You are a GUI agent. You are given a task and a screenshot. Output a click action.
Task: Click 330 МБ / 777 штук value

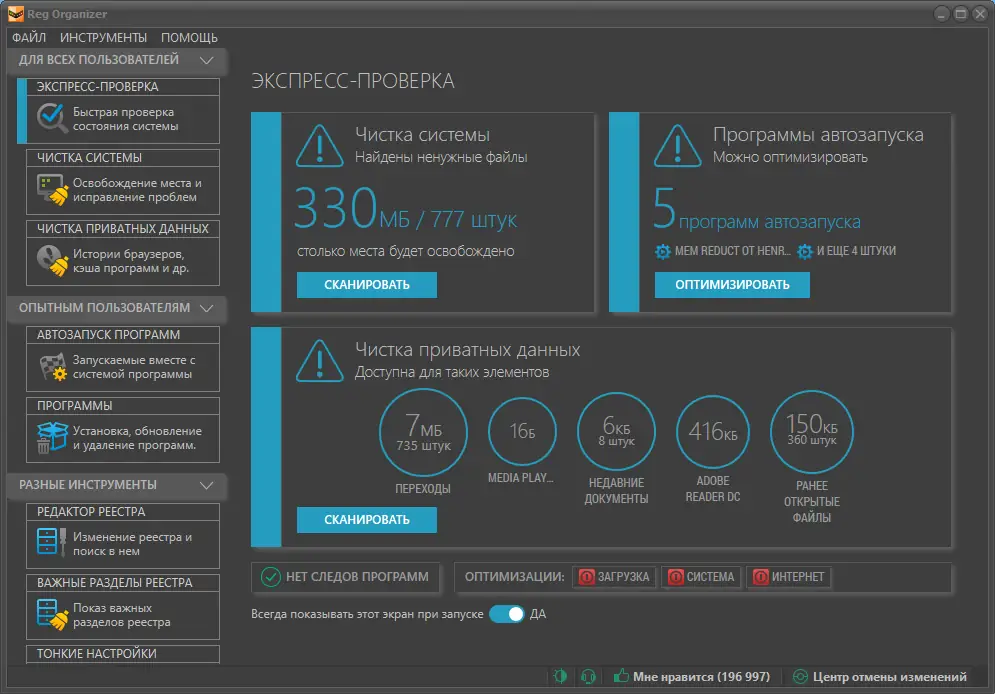coord(405,209)
